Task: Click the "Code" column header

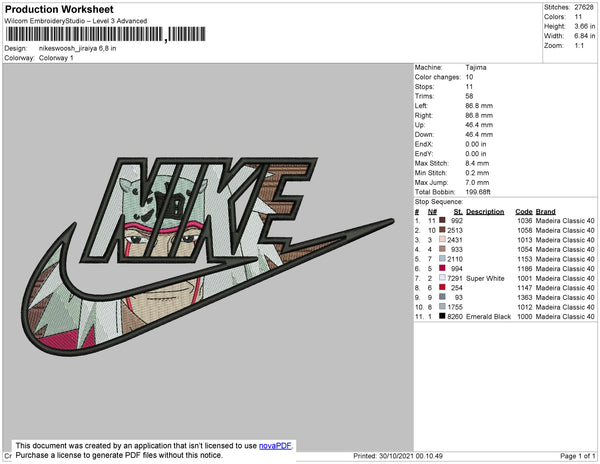Action: click(x=524, y=212)
